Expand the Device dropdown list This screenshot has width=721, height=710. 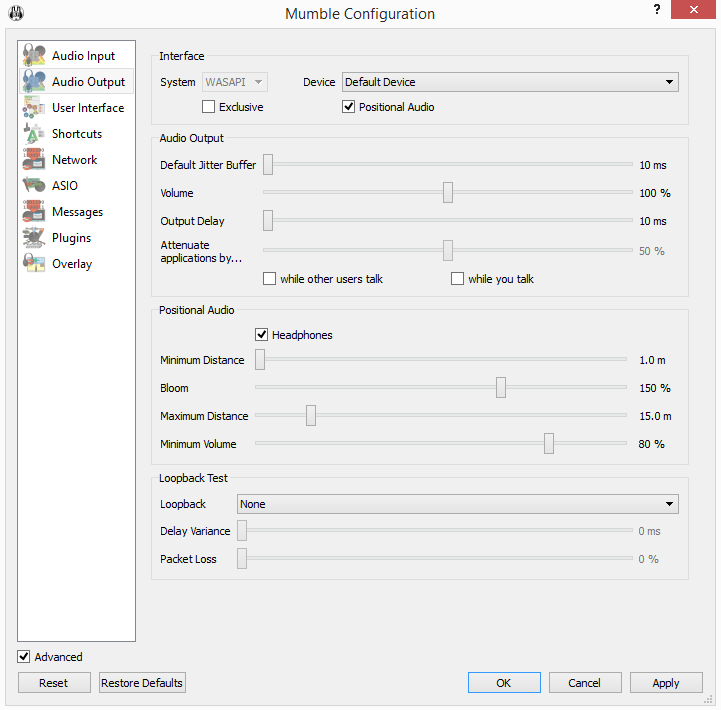510,82
